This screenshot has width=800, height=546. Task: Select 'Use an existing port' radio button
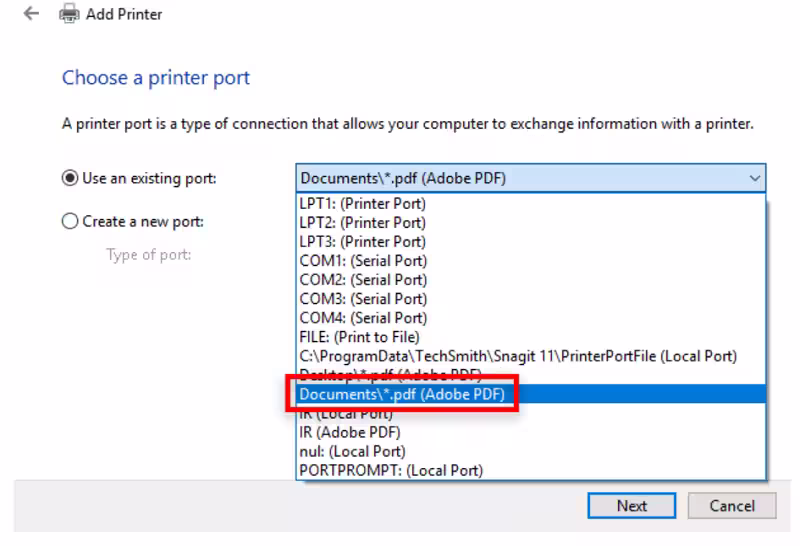pyautogui.click(x=70, y=179)
